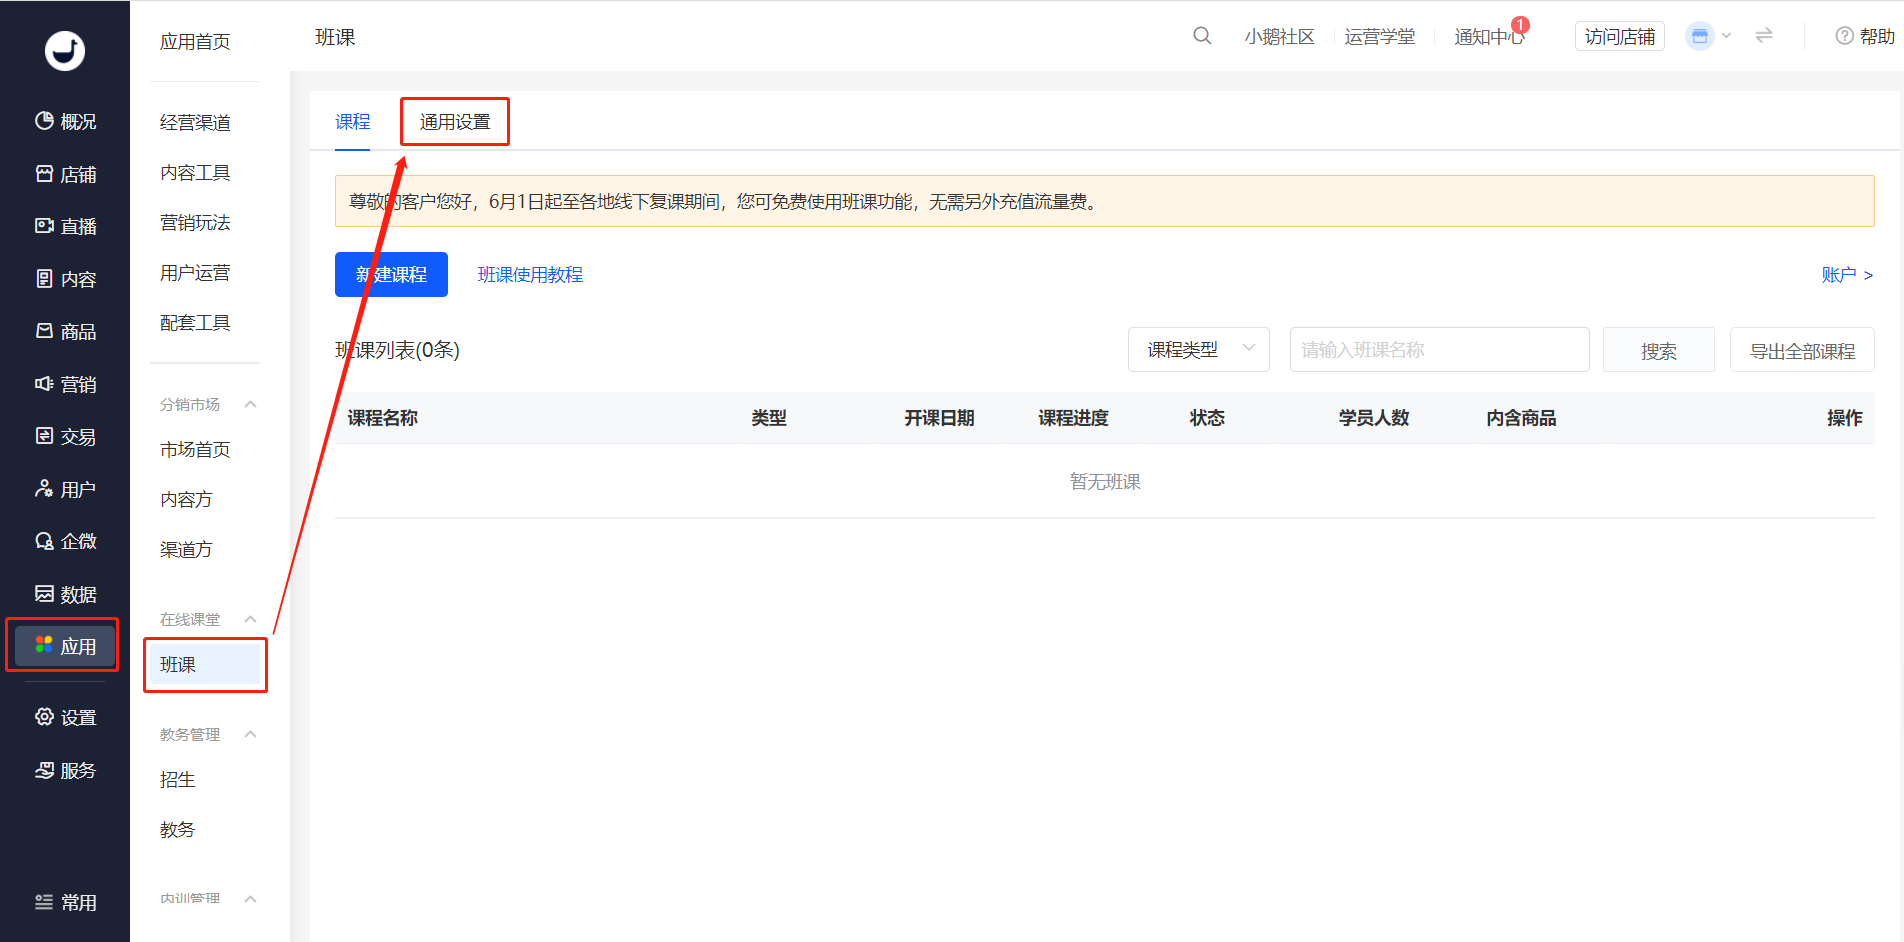Open 概况 overview in left sidebar
The image size is (1904, 942).
65,121
